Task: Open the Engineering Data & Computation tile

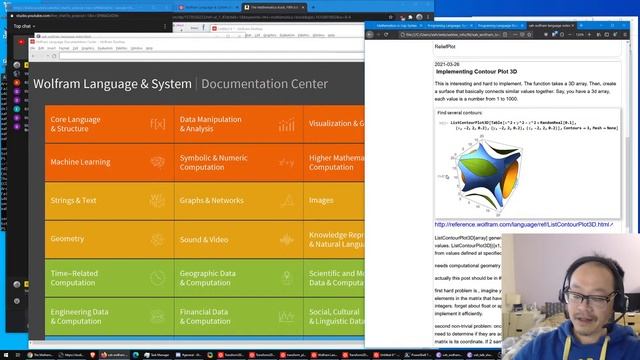Action: (x=109, y=316)
